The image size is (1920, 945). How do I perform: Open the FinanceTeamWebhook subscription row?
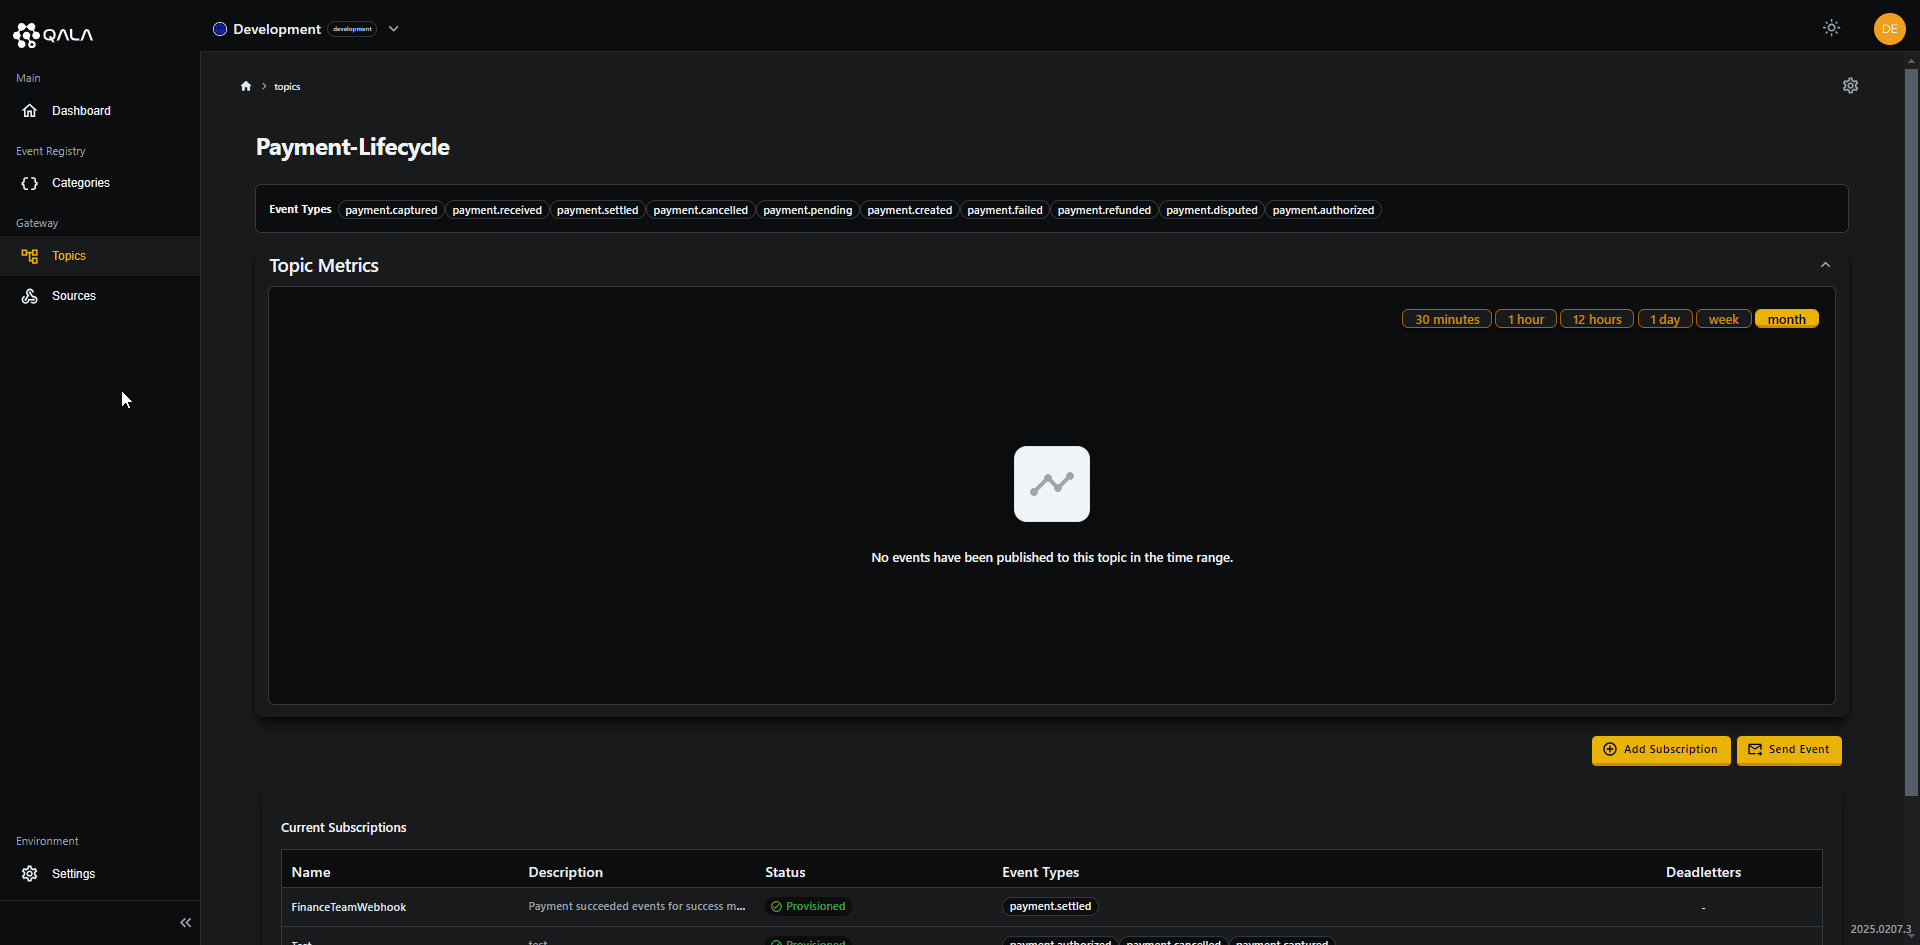pos(348,906)
